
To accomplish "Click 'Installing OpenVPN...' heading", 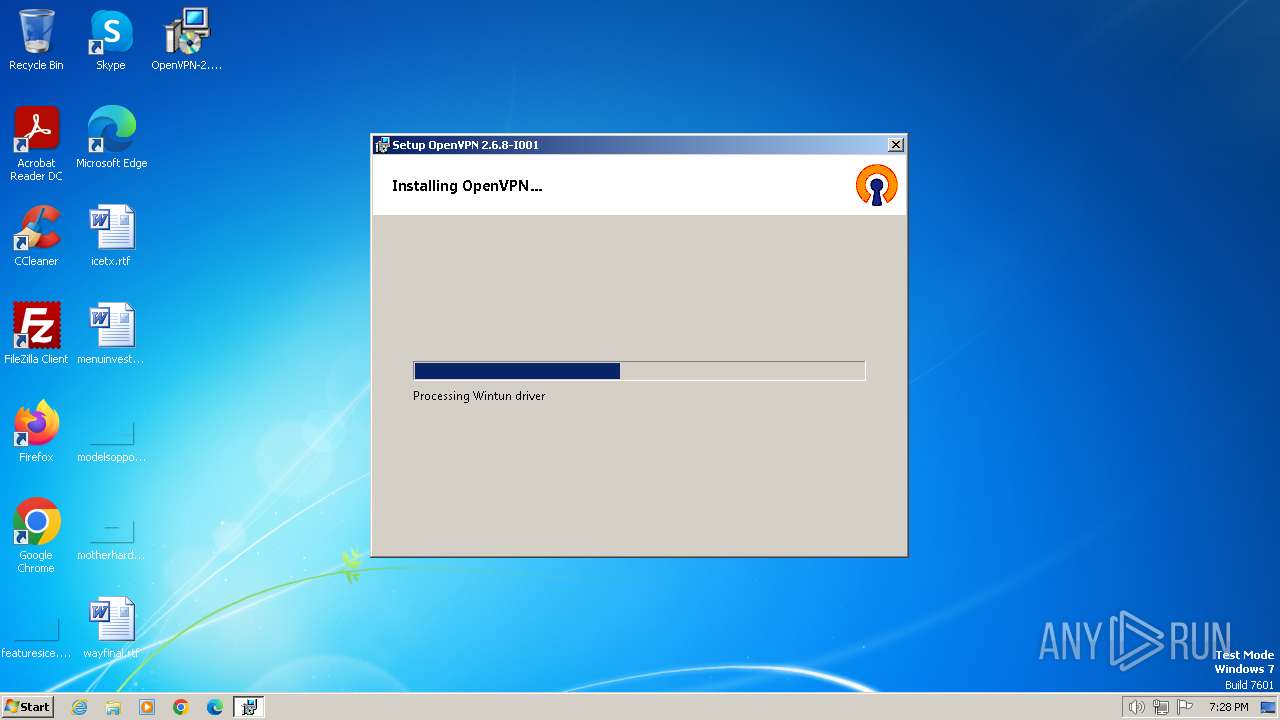I will click(x=467, y=186).
